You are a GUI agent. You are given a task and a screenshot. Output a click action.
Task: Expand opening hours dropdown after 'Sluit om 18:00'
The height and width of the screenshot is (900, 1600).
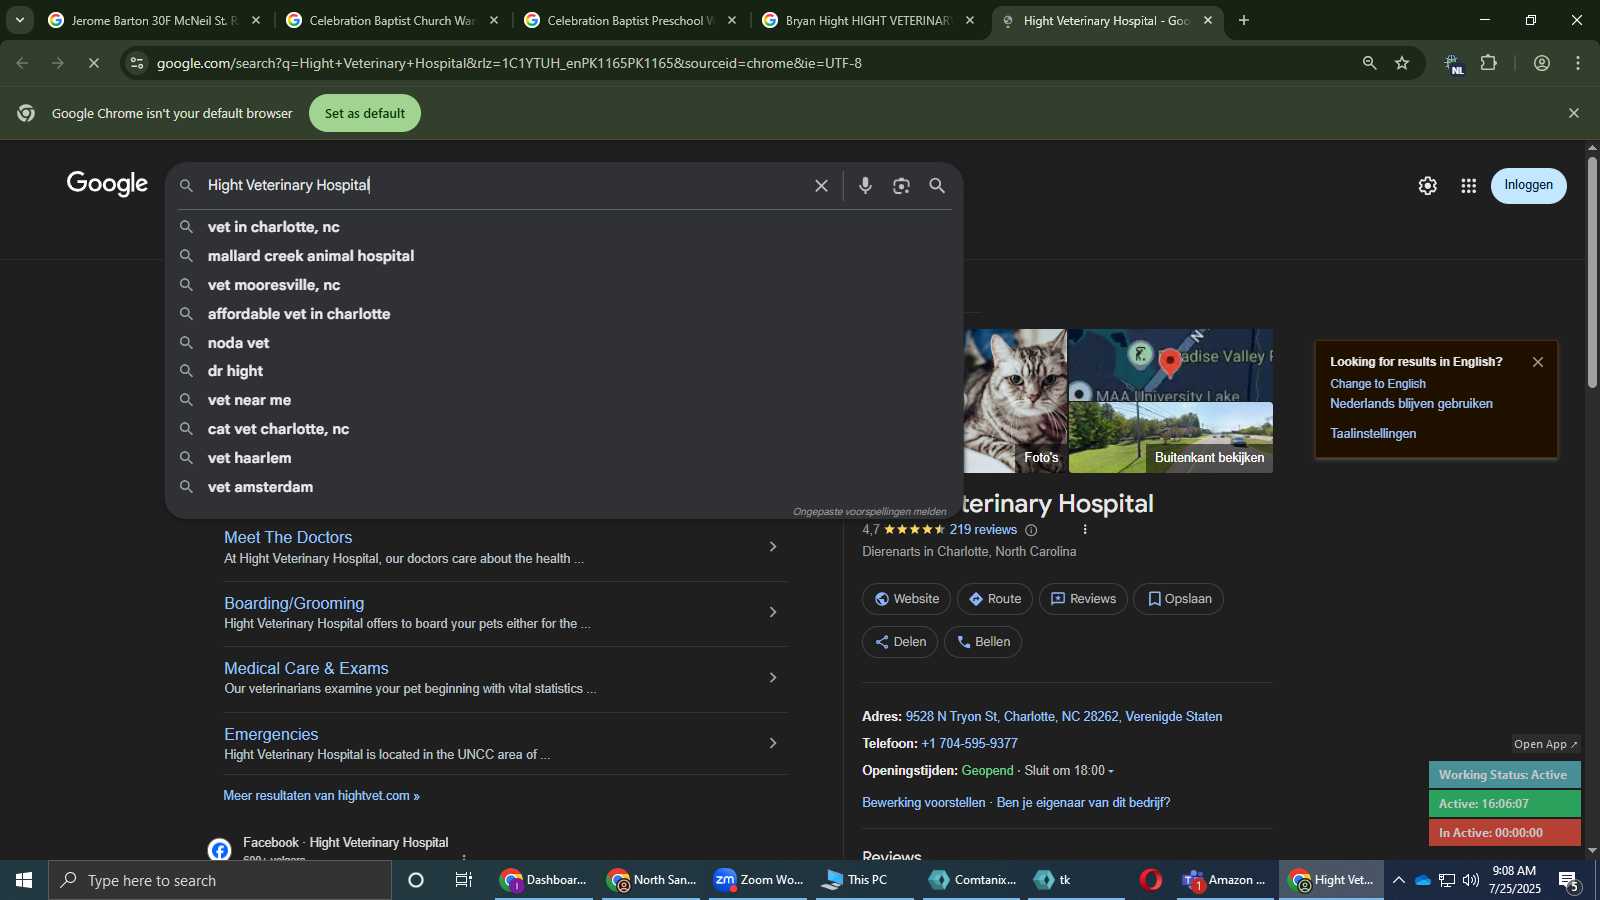[x=1111, y=771]
